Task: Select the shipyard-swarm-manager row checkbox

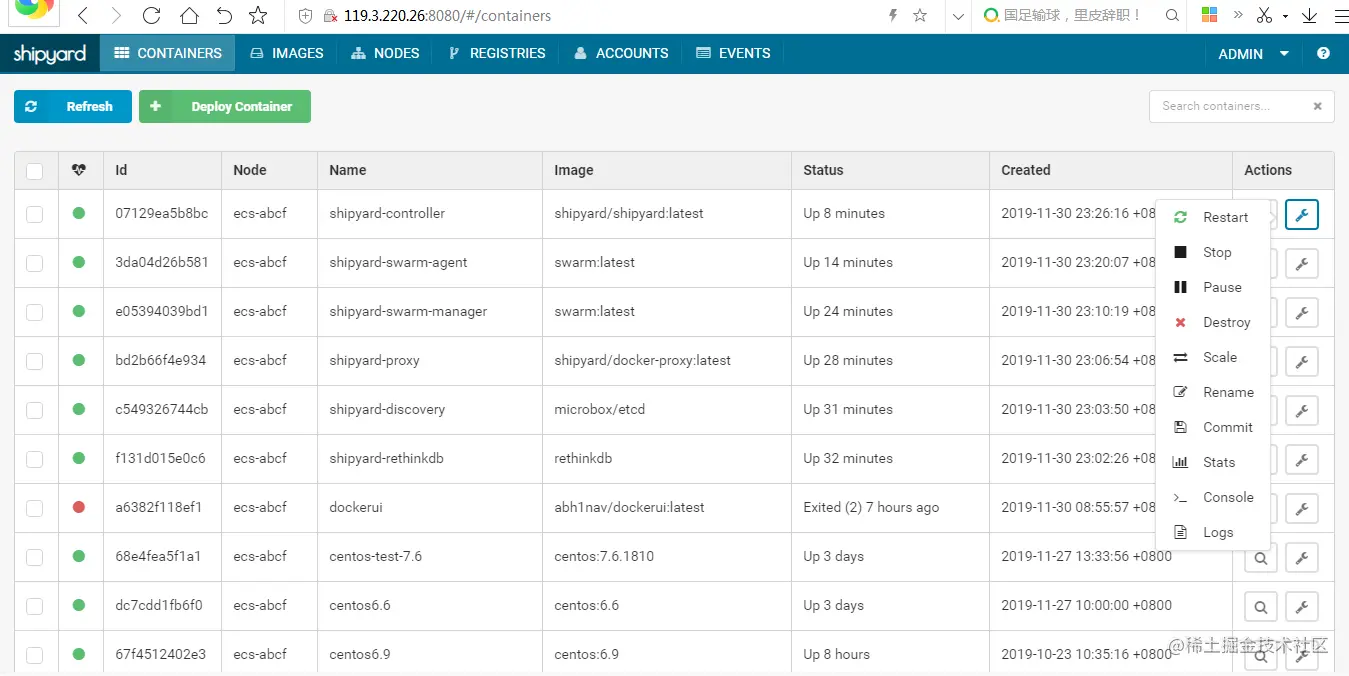Action: click(x=35, y=312)
